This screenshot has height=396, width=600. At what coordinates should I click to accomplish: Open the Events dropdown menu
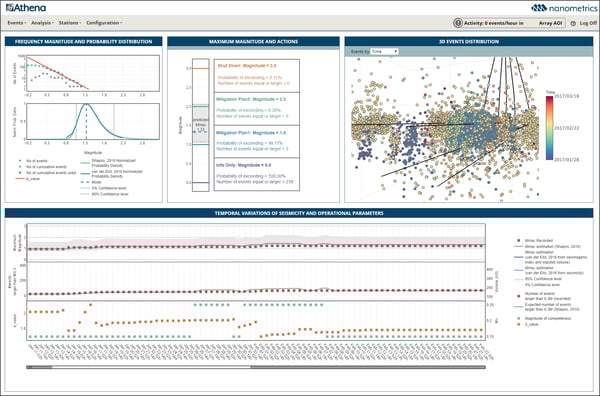click(x=17, y=23)
